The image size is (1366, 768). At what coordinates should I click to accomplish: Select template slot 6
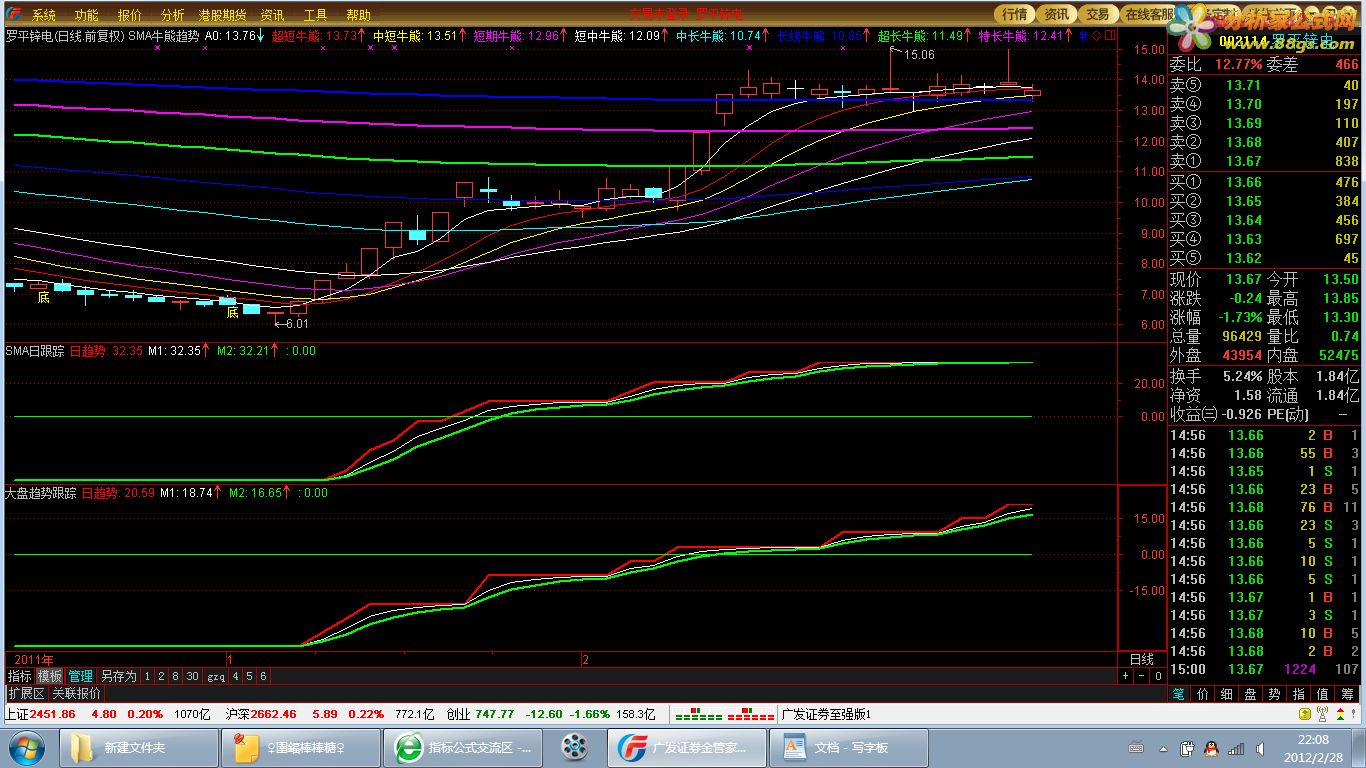264,676
